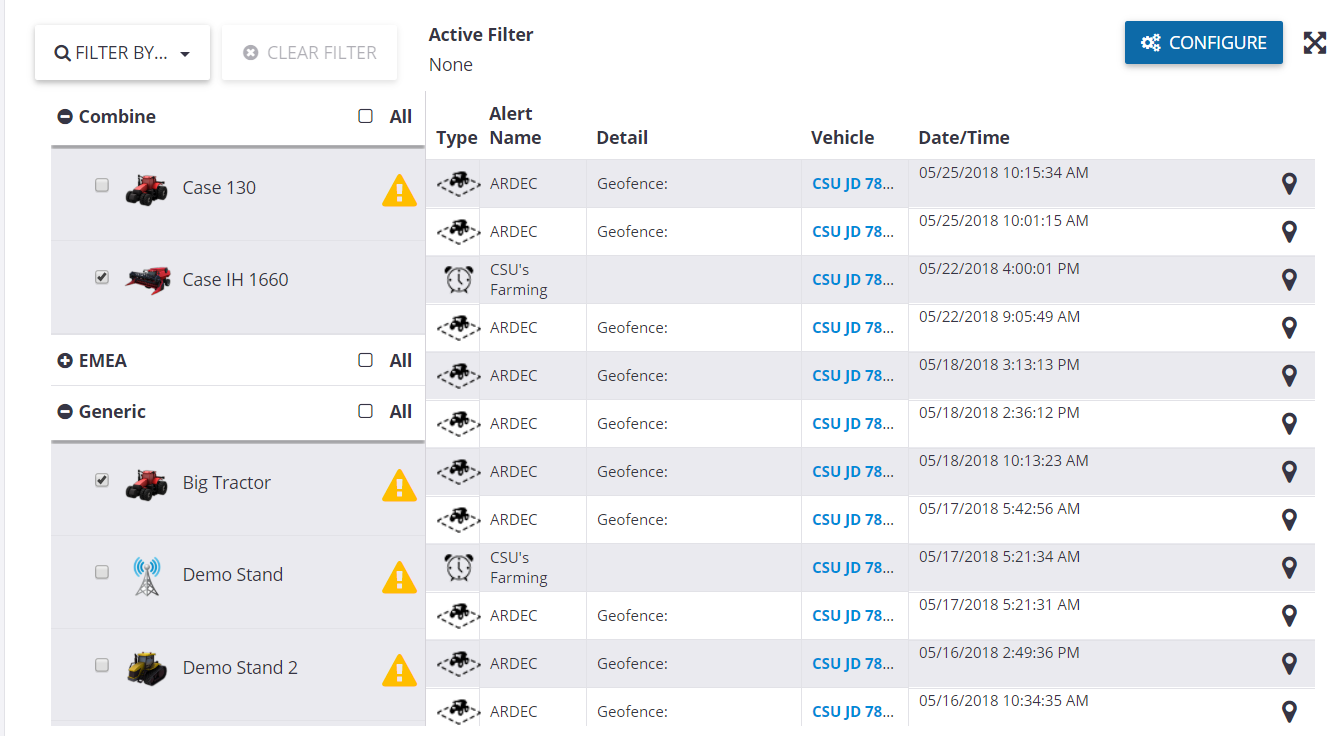Click Geofence detail in 05/17/2018 5:42:56 AM row
The height and width of the screenshot is (736, 1337).
(632, 520)
